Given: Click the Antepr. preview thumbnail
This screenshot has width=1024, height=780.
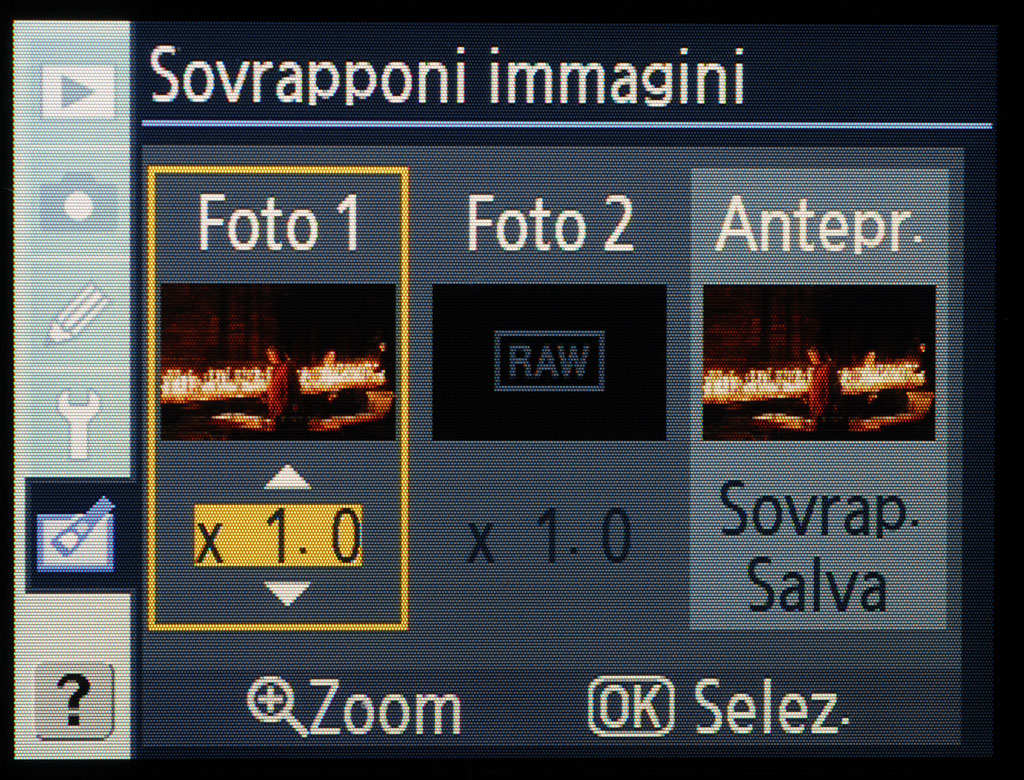Looking at the screenshot, I should pyautogui.click(x=819, y=362).
